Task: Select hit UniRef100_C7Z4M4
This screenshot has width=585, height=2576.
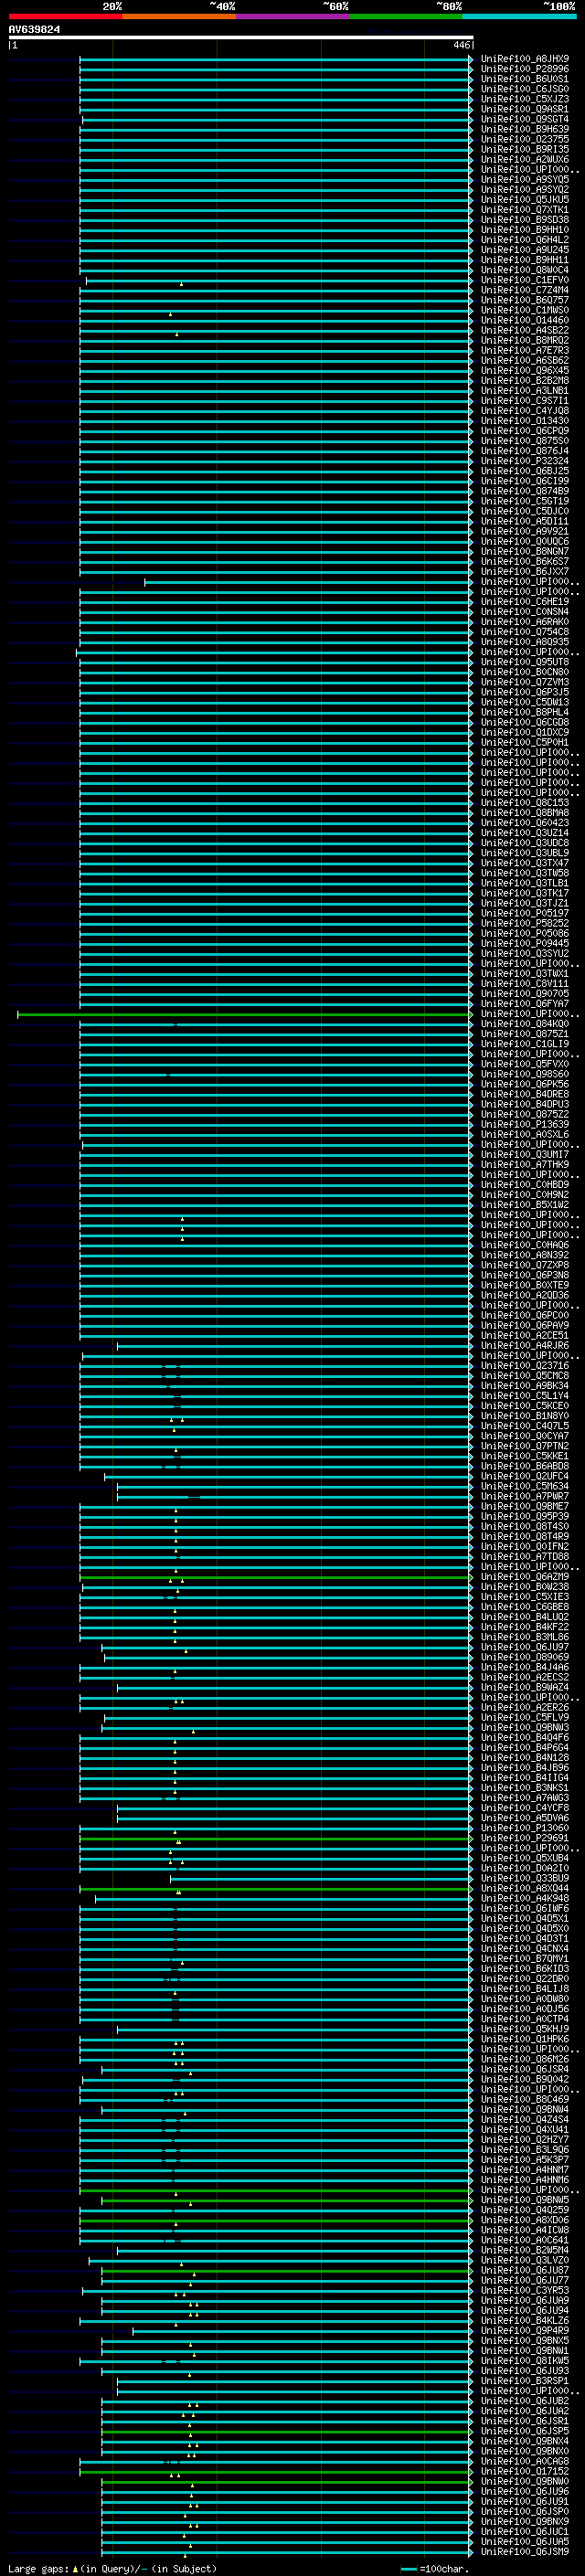Action: pos(524,290)
